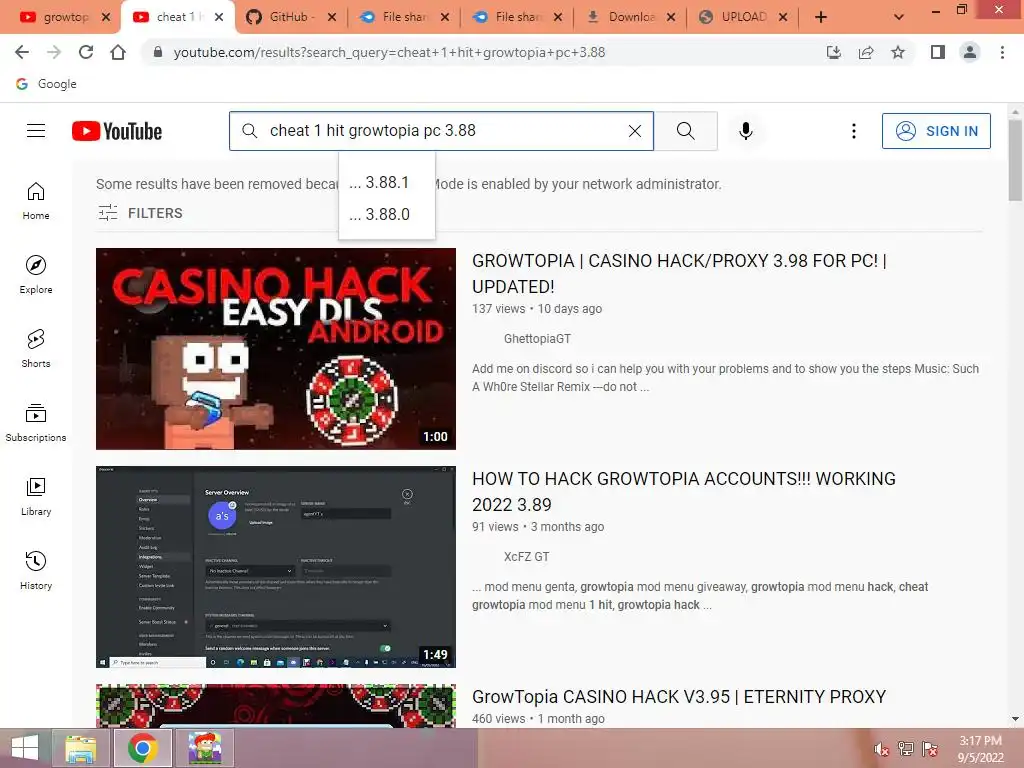Image resolution: width=1024 pixels, height=768 pixels.
Task: Bookmark this page with the star icon
Action: point(898,52)
